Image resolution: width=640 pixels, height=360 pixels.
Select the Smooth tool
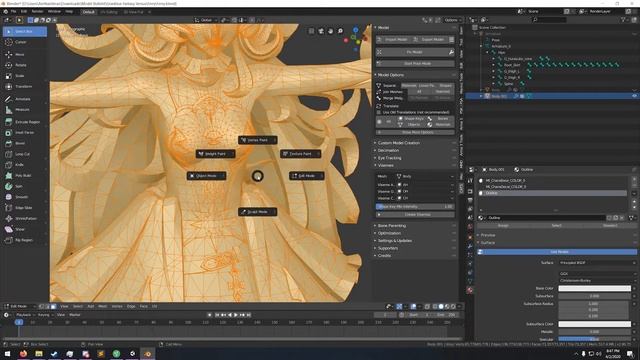tap(24, 197)
